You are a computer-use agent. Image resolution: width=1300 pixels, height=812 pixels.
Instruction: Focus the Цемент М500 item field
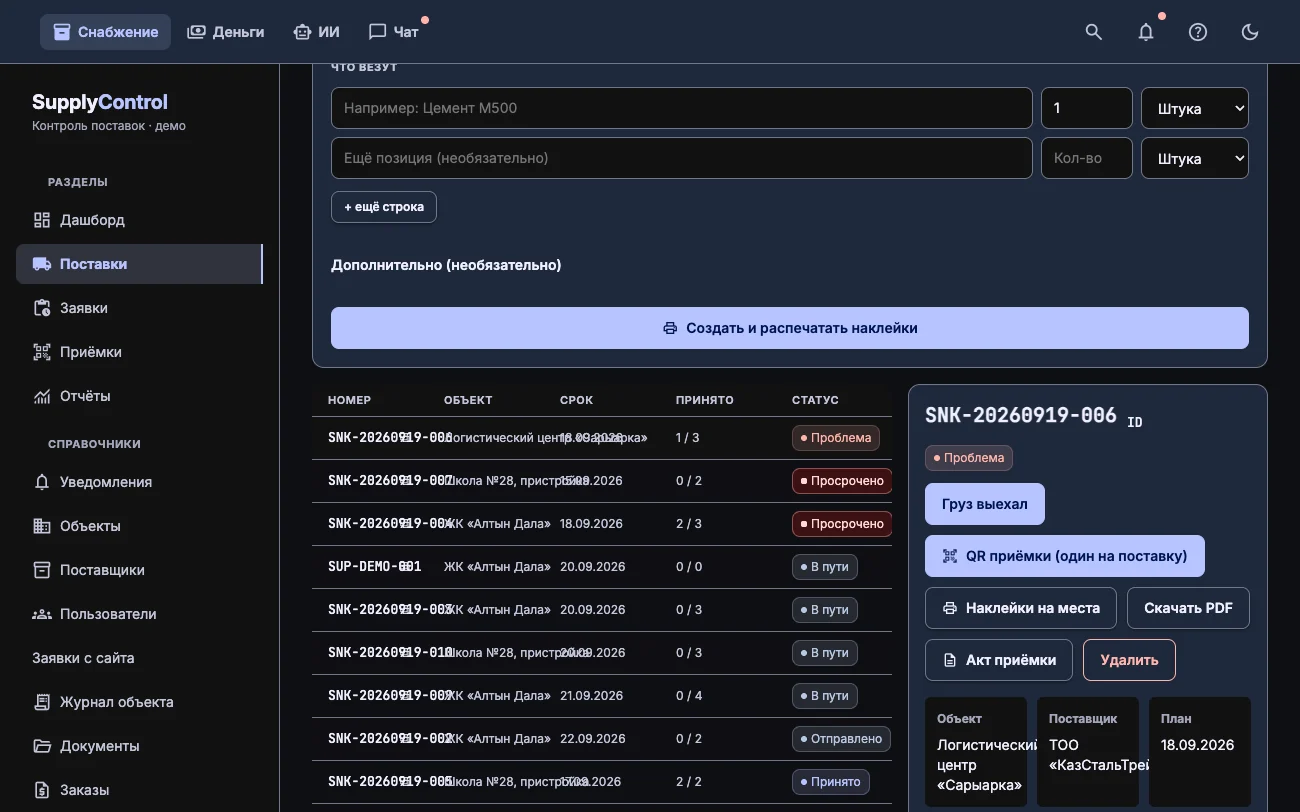[x=682, y=108]
